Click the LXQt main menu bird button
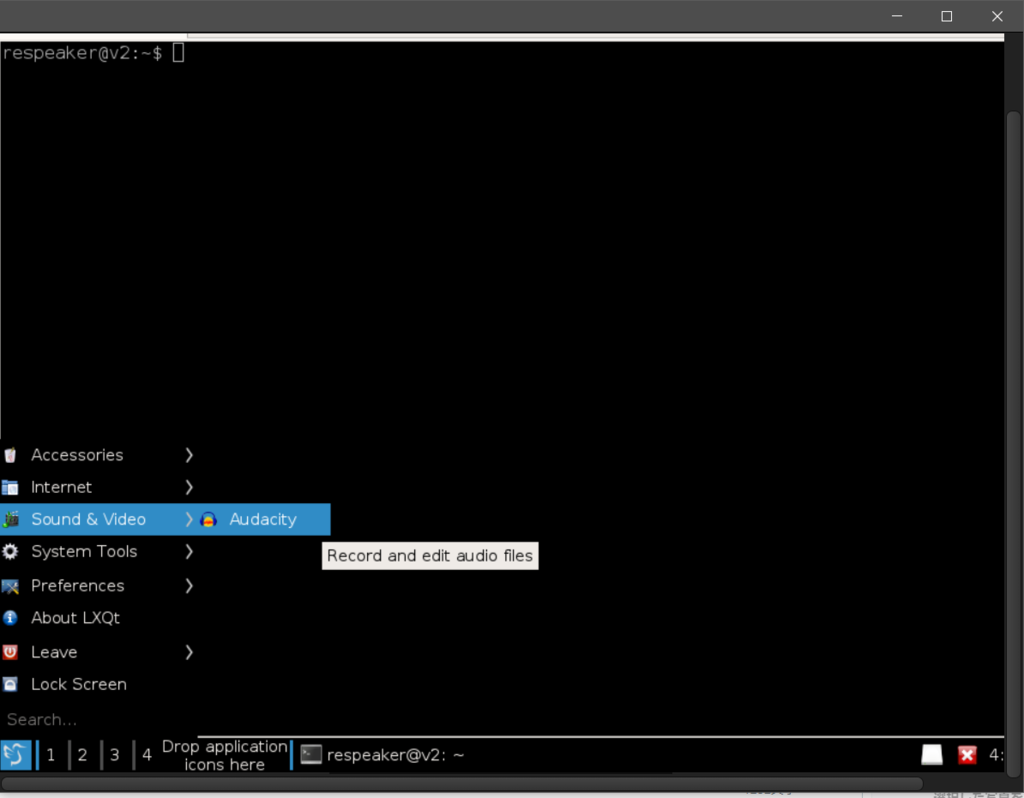1024x798 pixels. (x=16, y=755)
